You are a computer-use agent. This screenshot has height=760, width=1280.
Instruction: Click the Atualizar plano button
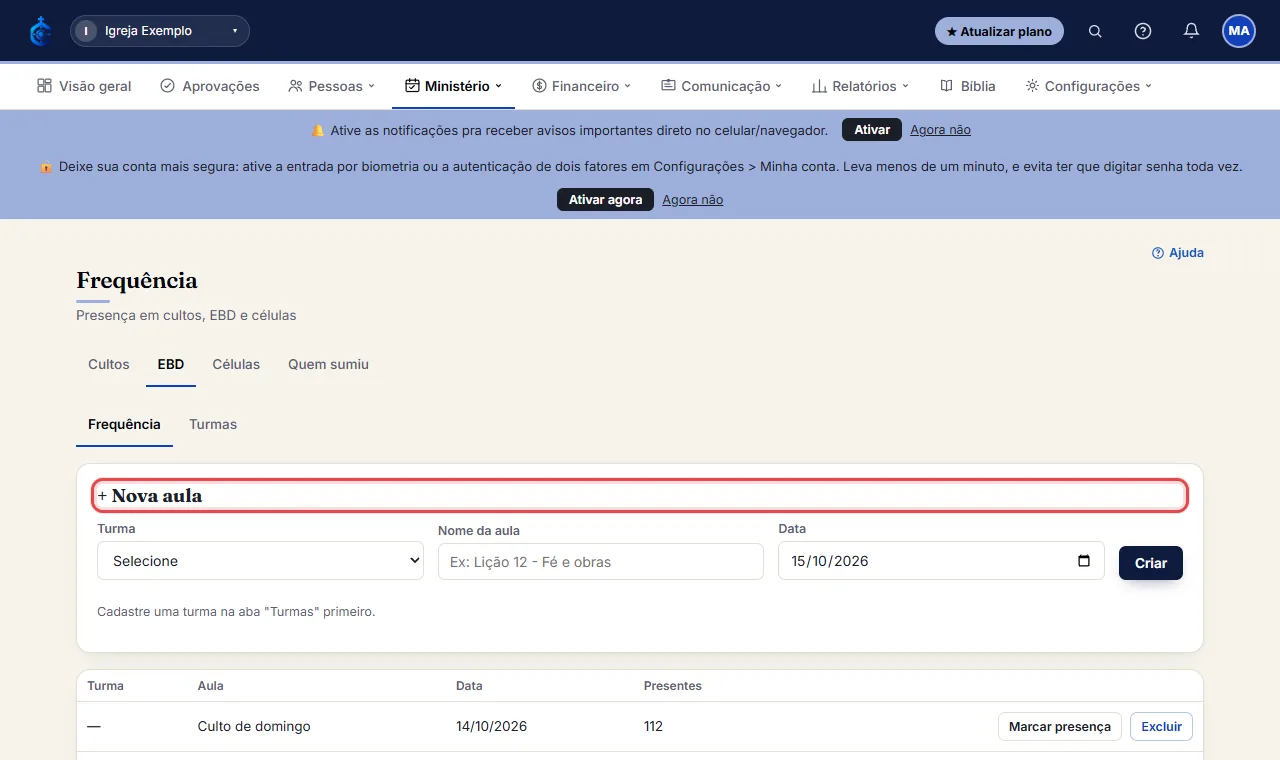(x=999, y=31)
